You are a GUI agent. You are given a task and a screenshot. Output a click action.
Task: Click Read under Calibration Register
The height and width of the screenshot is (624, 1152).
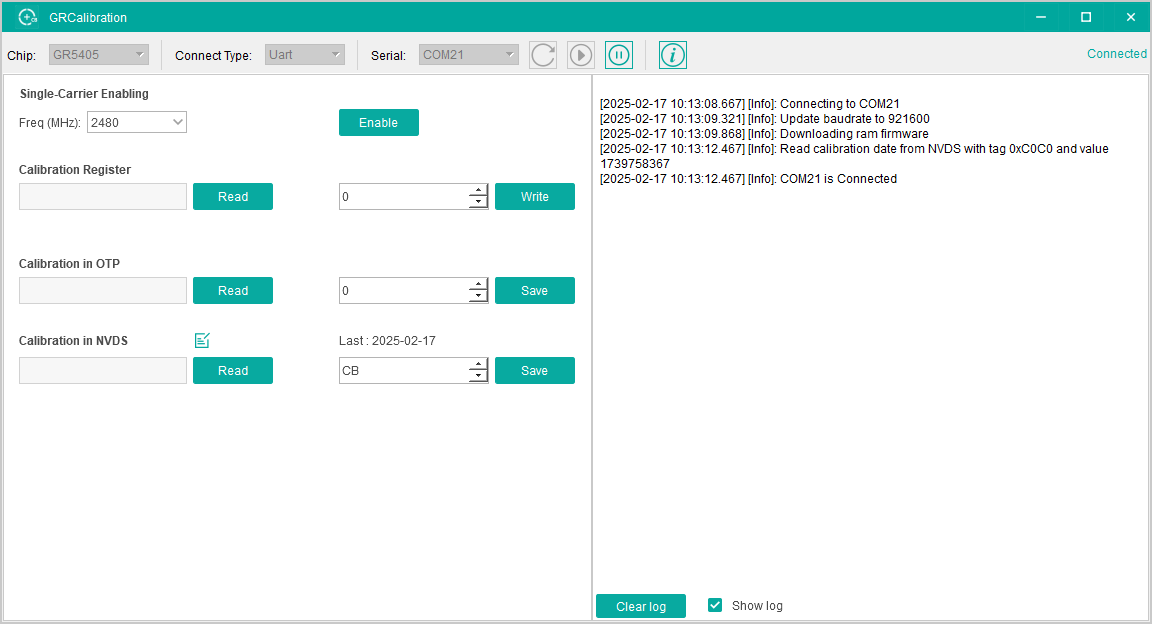tap(232, 197)
